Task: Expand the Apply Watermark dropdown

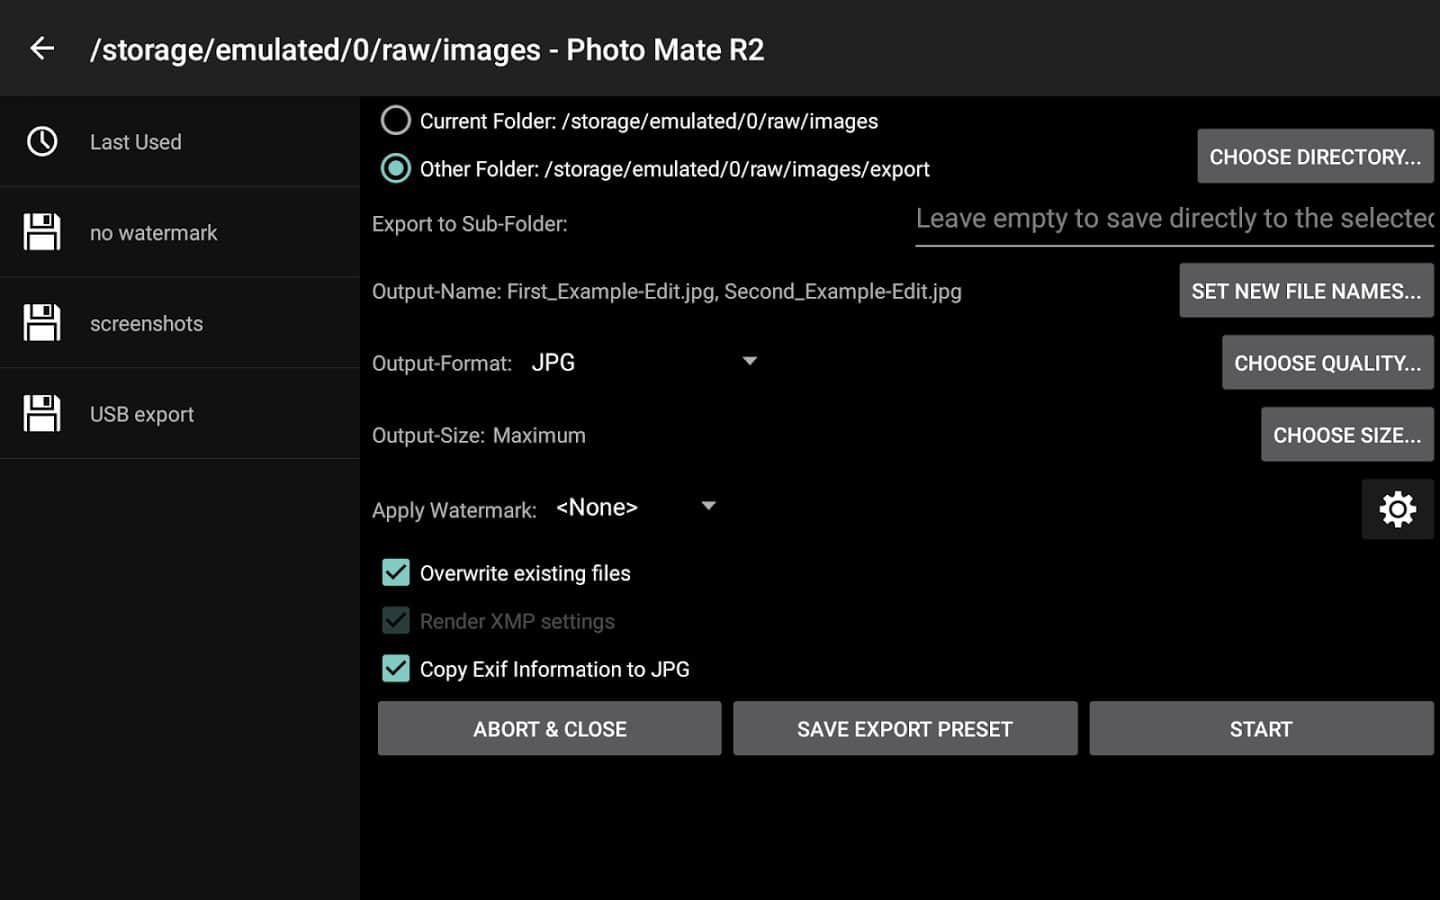Action: coord(635,507)
